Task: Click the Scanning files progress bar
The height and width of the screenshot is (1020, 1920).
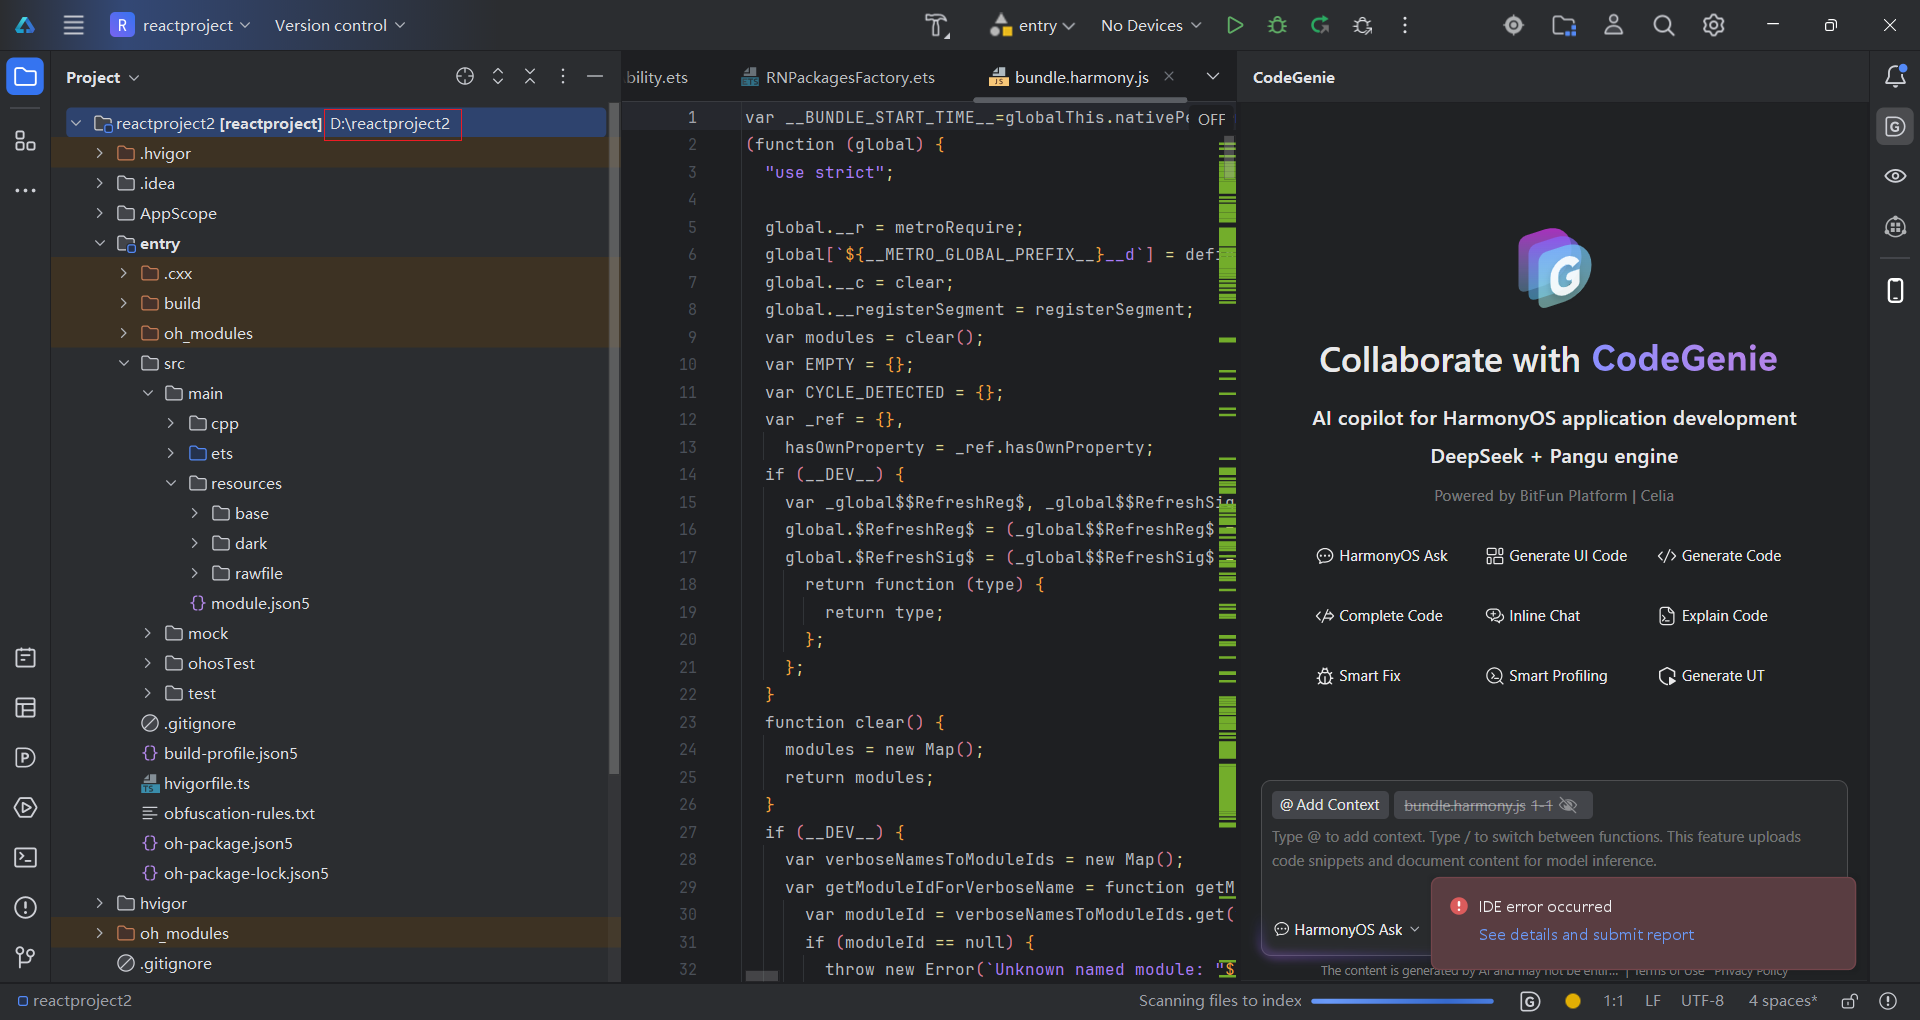Action: coord(1402,1001)
